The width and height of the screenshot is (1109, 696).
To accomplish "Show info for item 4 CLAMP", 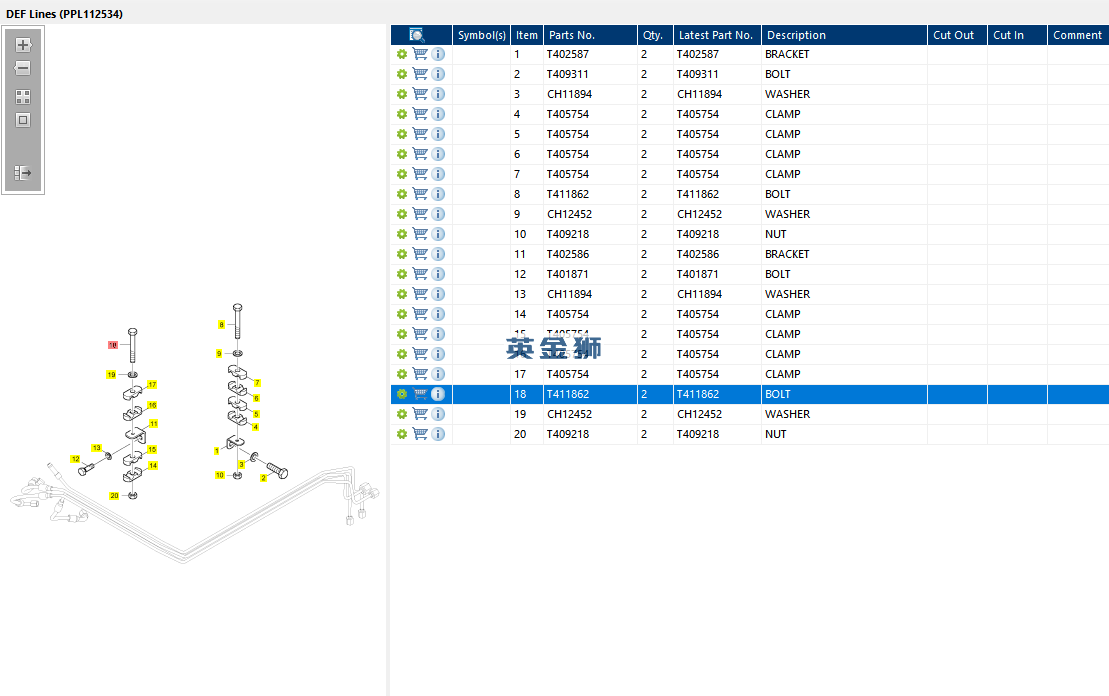I will point(438,114).
